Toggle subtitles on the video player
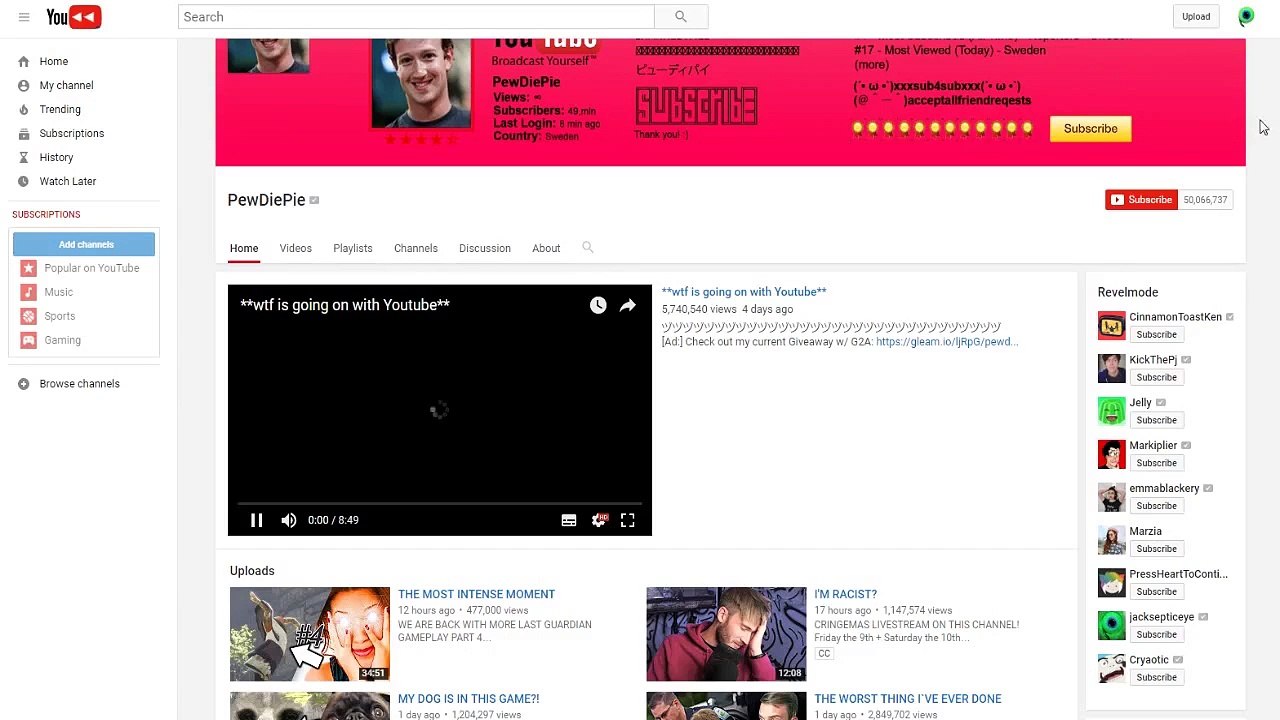 [x=569, y=520]
